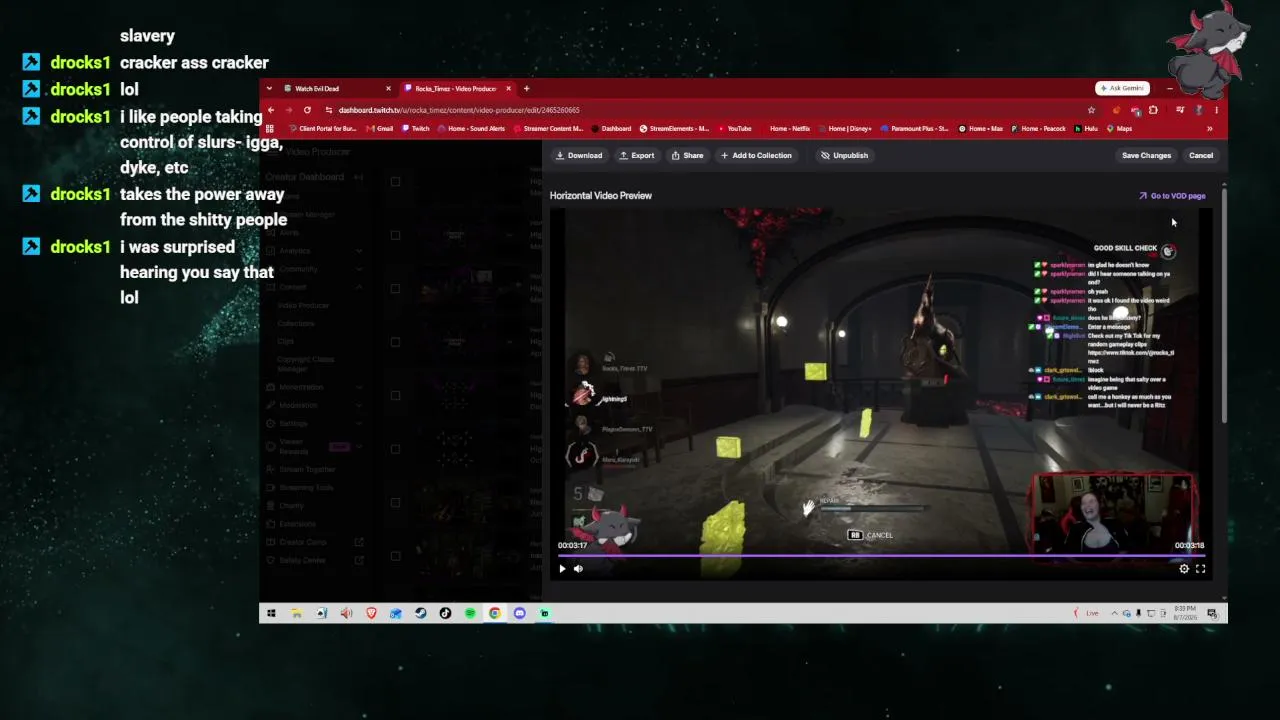
Task: Reload the current page
Action: pos(307,110)
